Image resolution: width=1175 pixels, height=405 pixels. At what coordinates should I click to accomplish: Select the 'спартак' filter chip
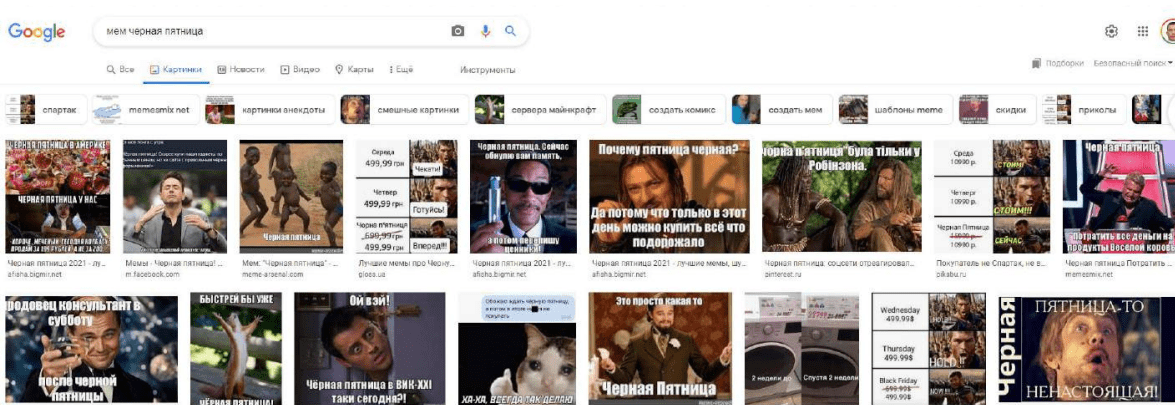click(46, 109)
